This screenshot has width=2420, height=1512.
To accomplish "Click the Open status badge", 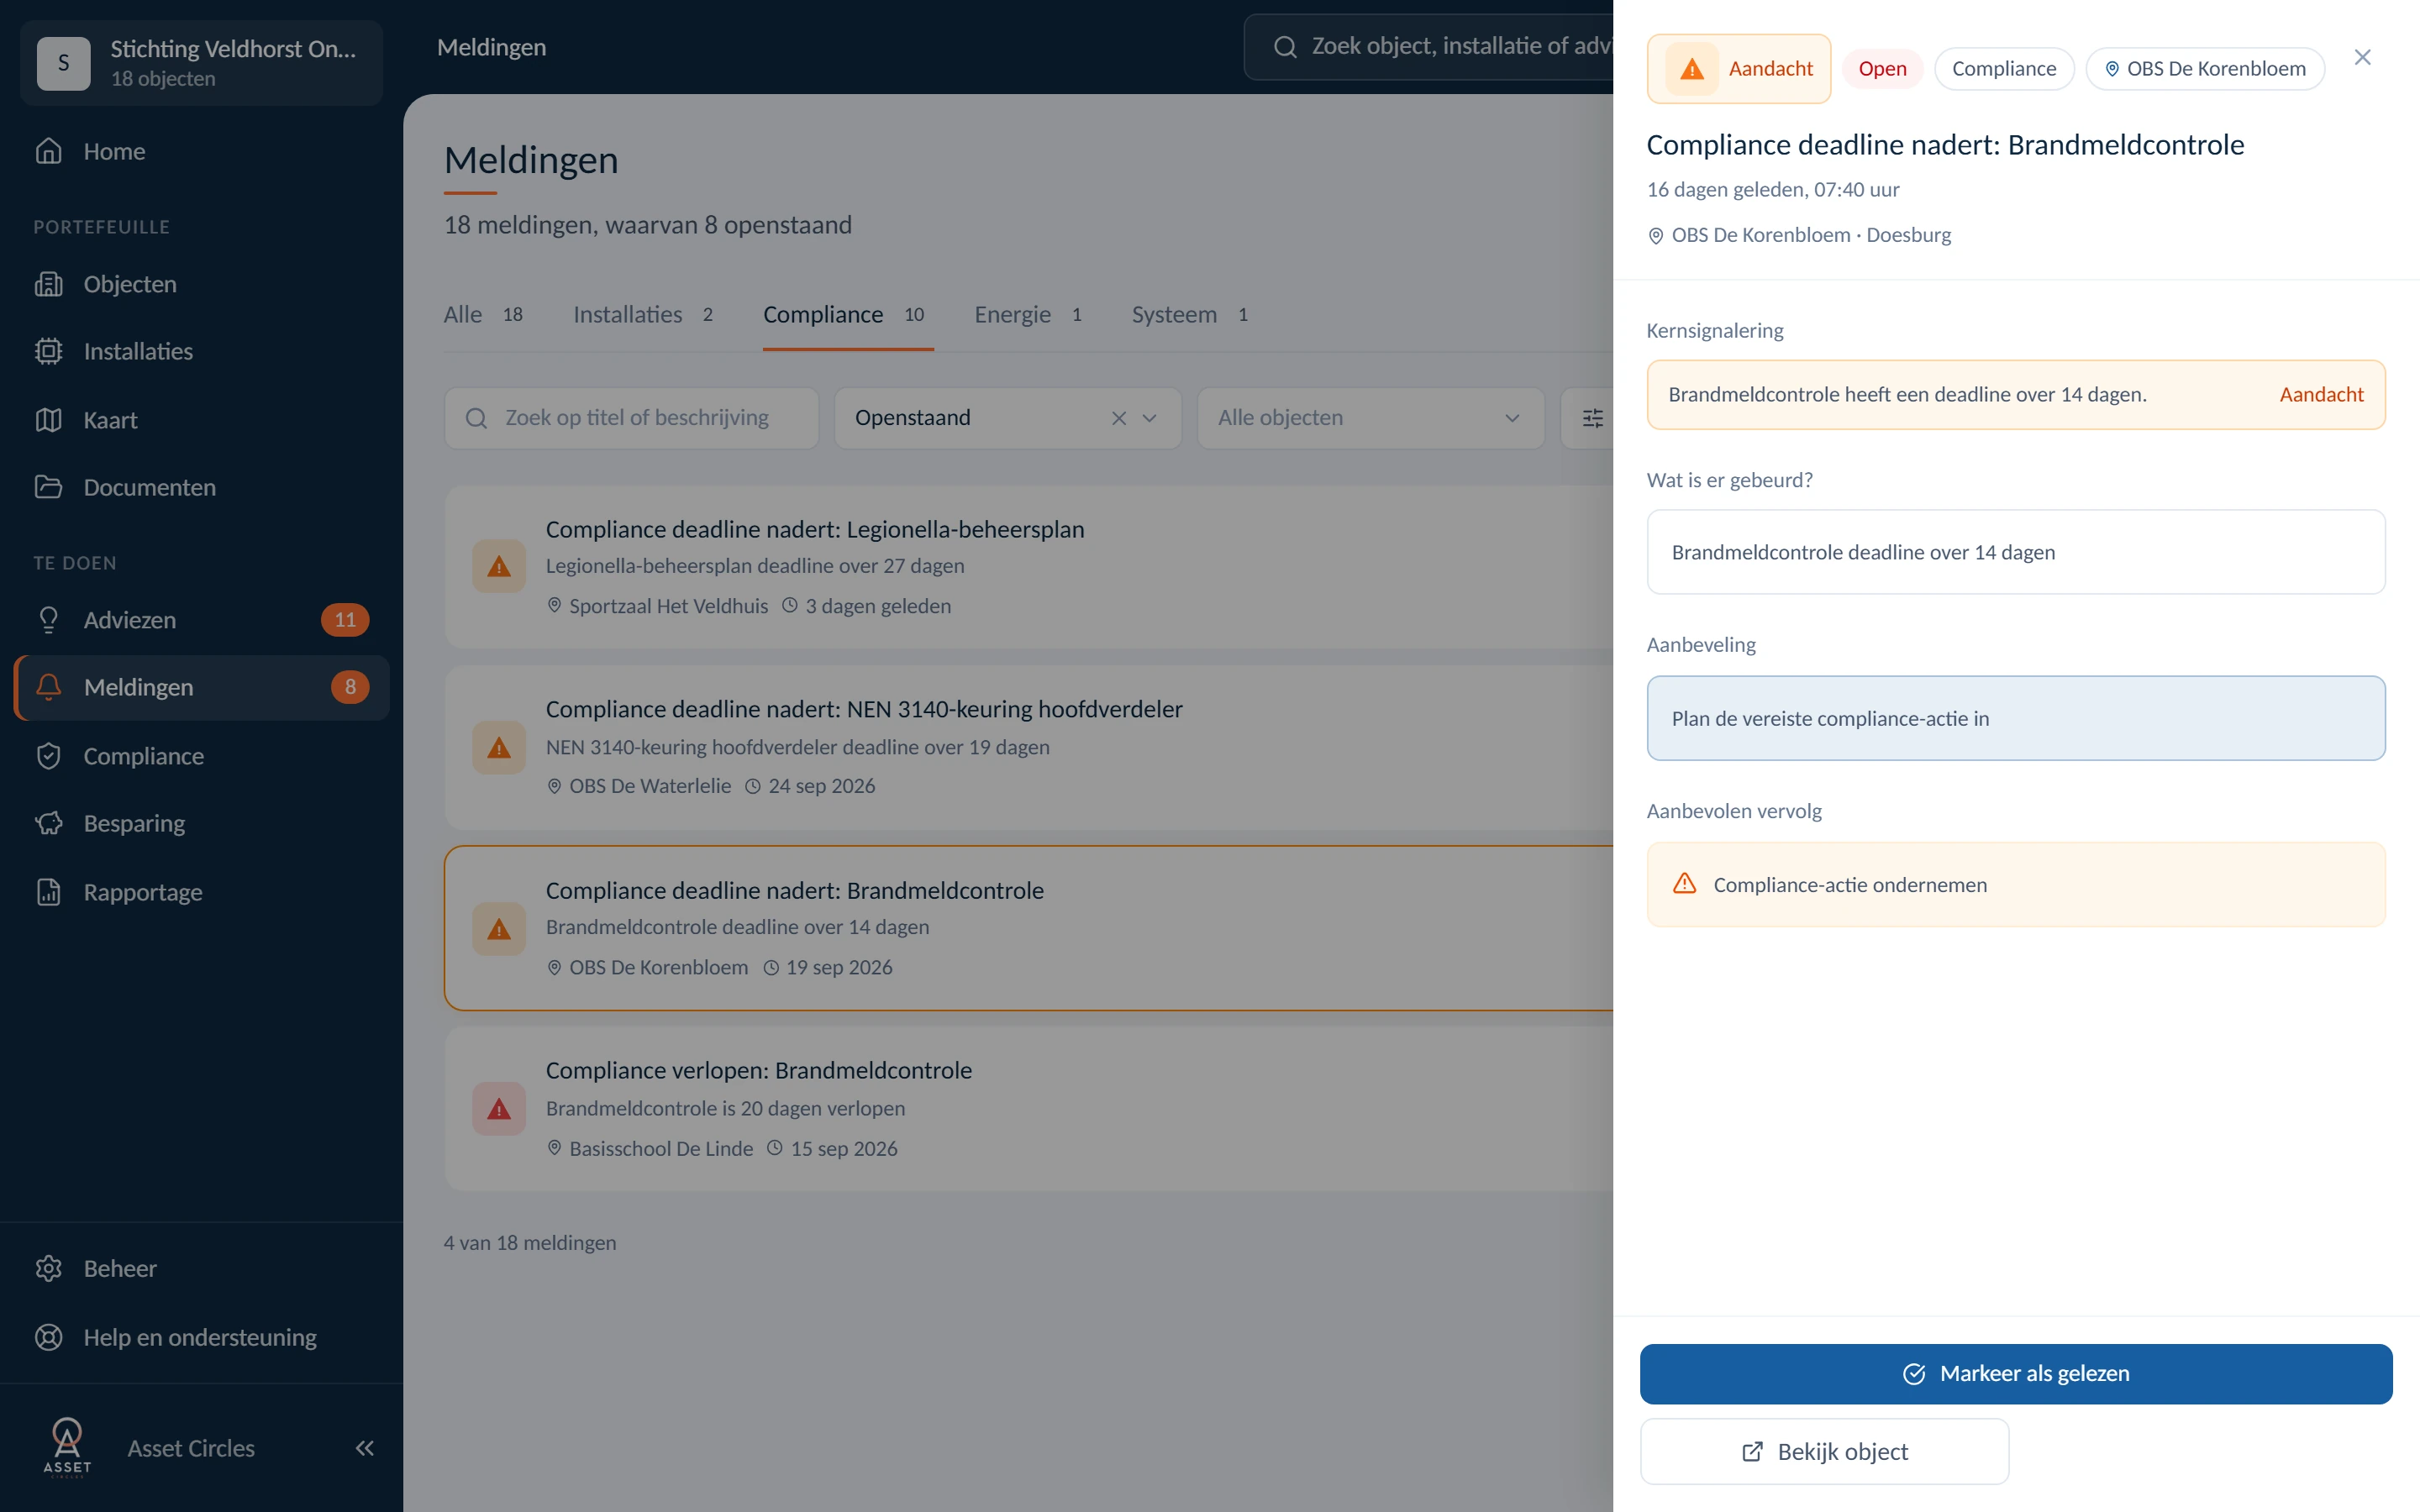I will (1882, 69).
